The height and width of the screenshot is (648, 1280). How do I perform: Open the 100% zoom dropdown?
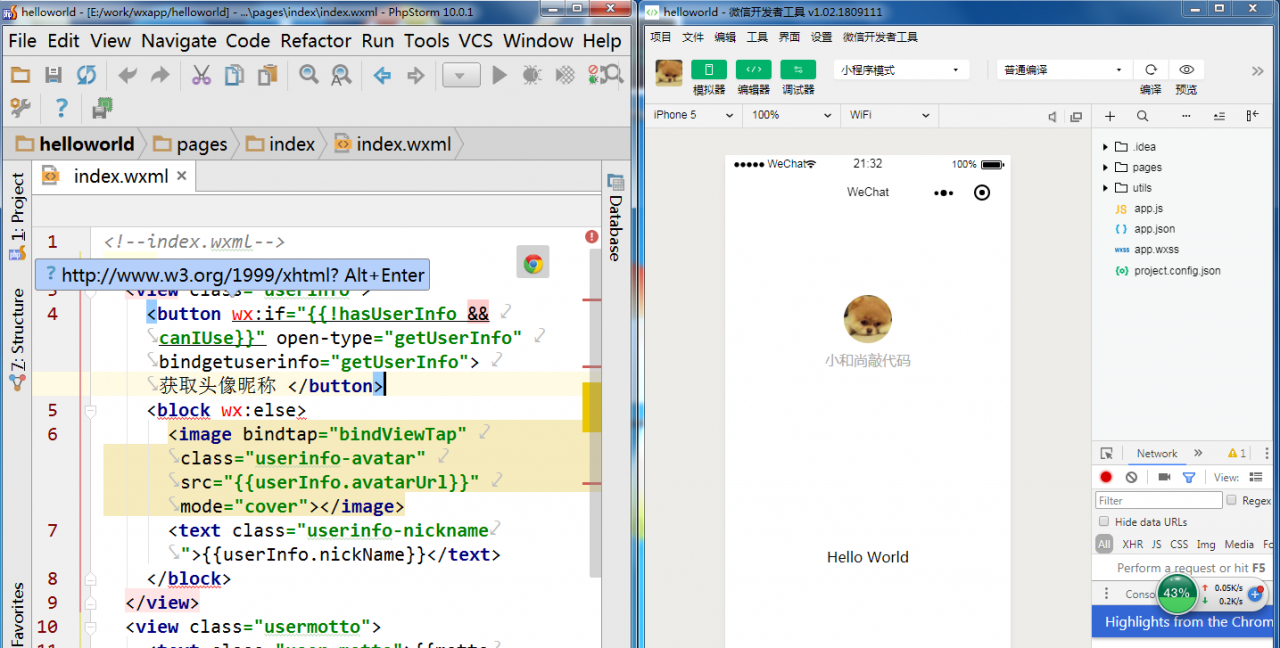(x=790, y=115)
